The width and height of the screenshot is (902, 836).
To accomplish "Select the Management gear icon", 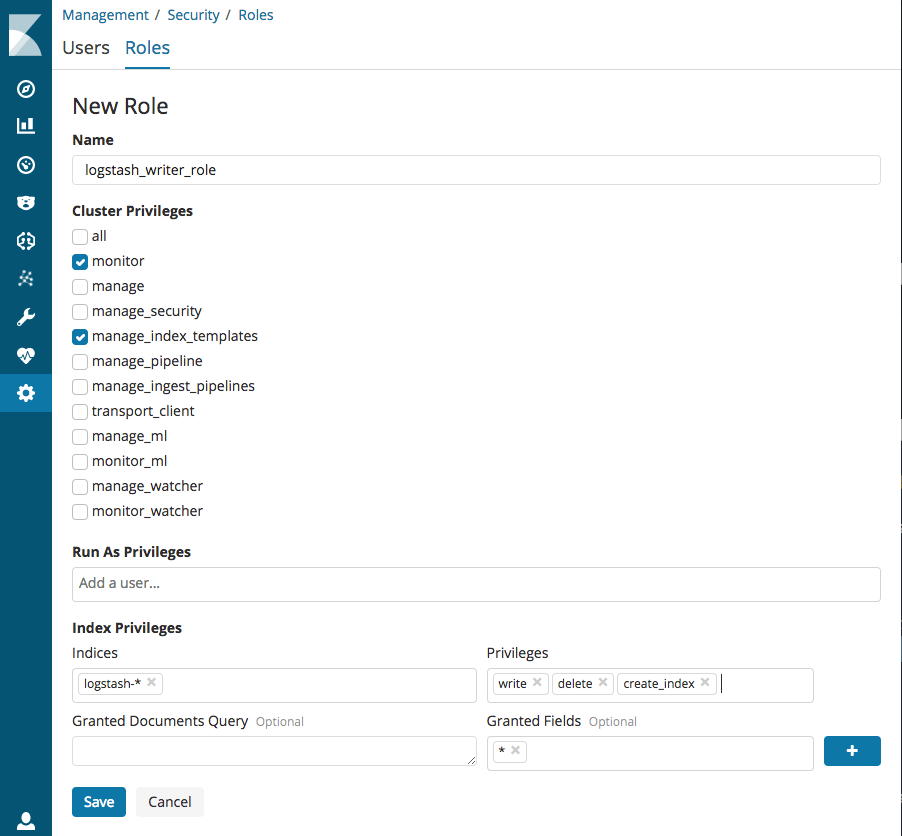I will [x=26, y=393].
